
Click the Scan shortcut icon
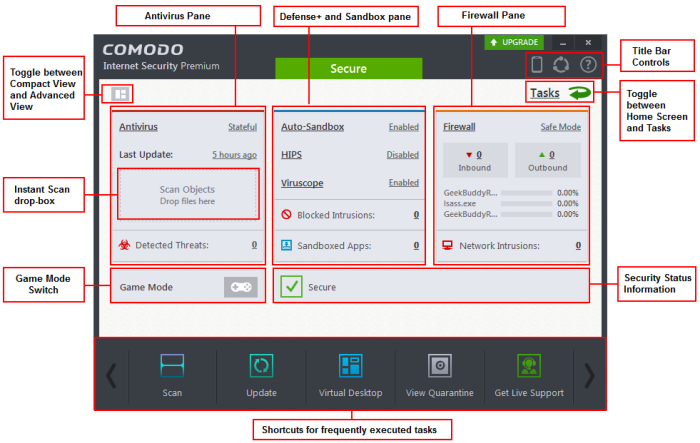click(172, 366)
